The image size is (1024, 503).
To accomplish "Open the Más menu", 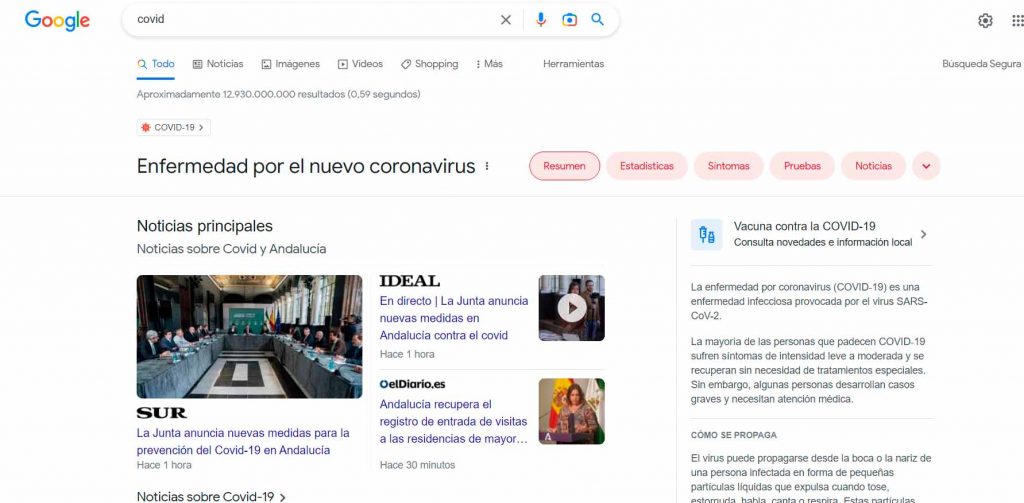I will pyautogui.click(x=489, y=64).
